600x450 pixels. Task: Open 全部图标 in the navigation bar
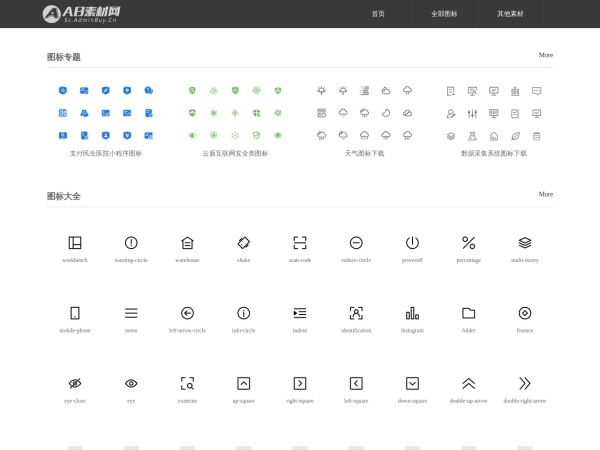(x=444, y=14)
